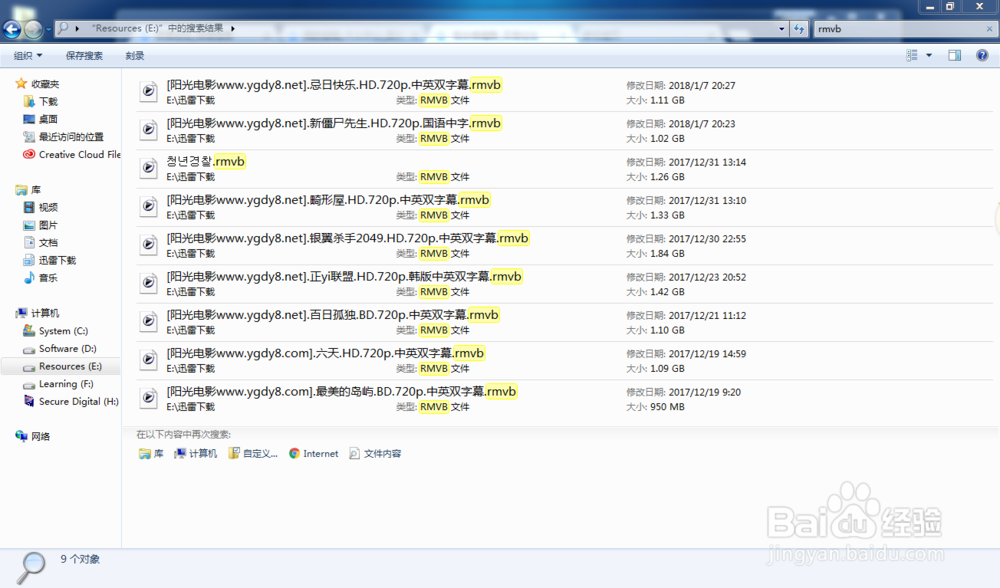1000x588 pixels.
Task: Click the rmvb search input field
Action: point(899,29)
